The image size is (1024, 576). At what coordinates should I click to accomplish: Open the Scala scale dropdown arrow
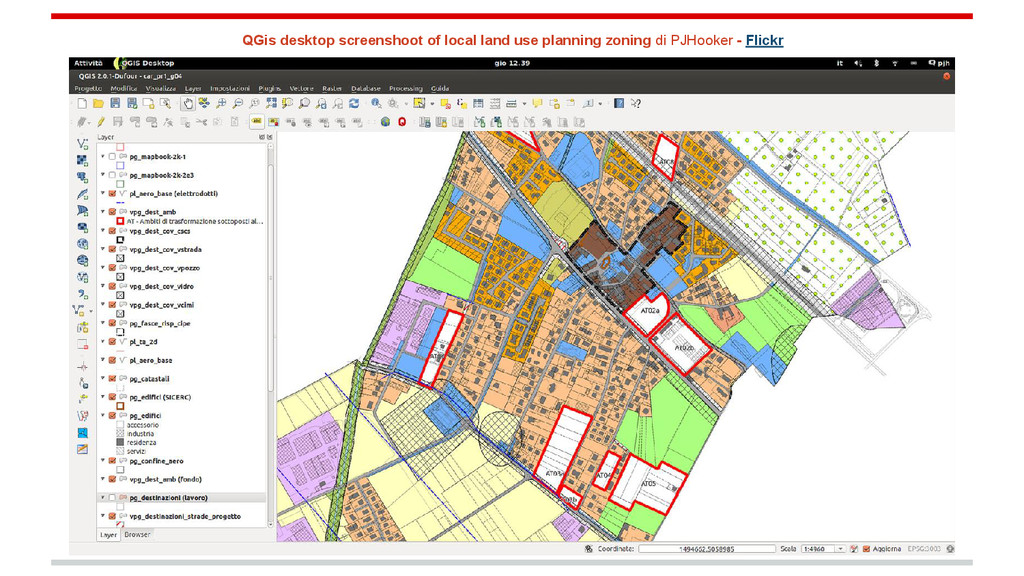pyautogui.click(x=840, y=549)
